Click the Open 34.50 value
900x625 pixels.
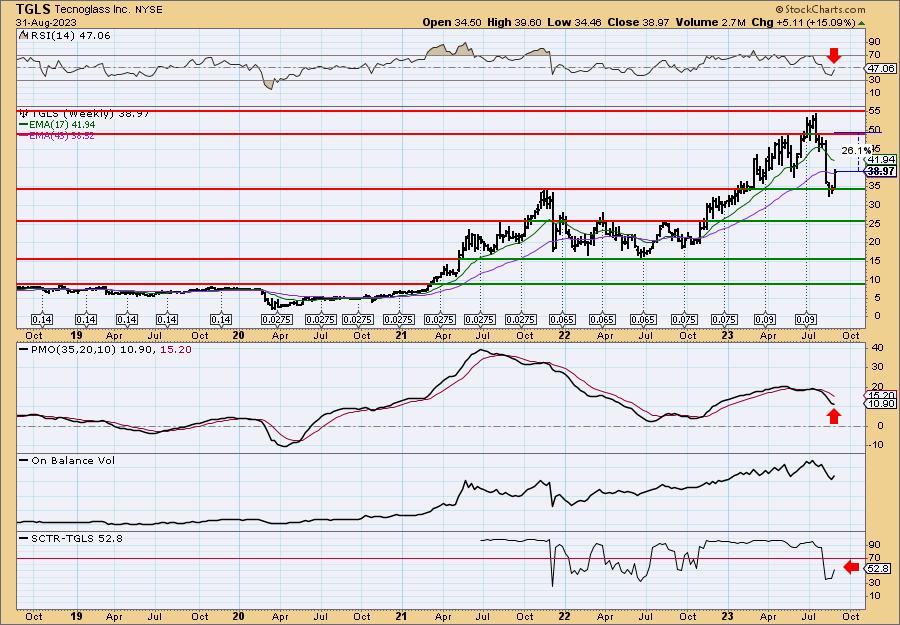click(452, 22)
